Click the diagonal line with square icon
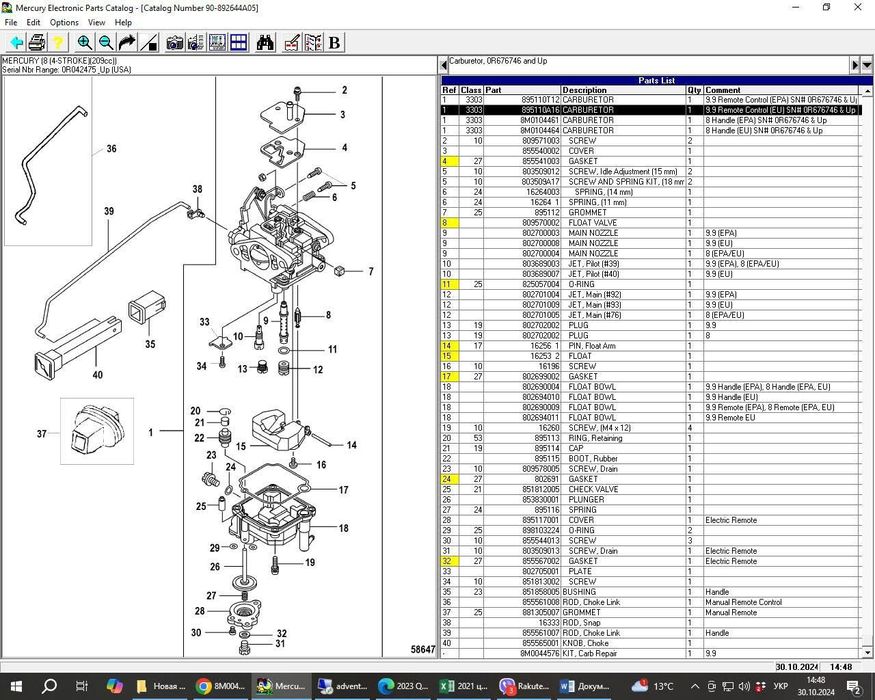Image resolution: width=875 pixels, height=700 pixels. (148, 42)
